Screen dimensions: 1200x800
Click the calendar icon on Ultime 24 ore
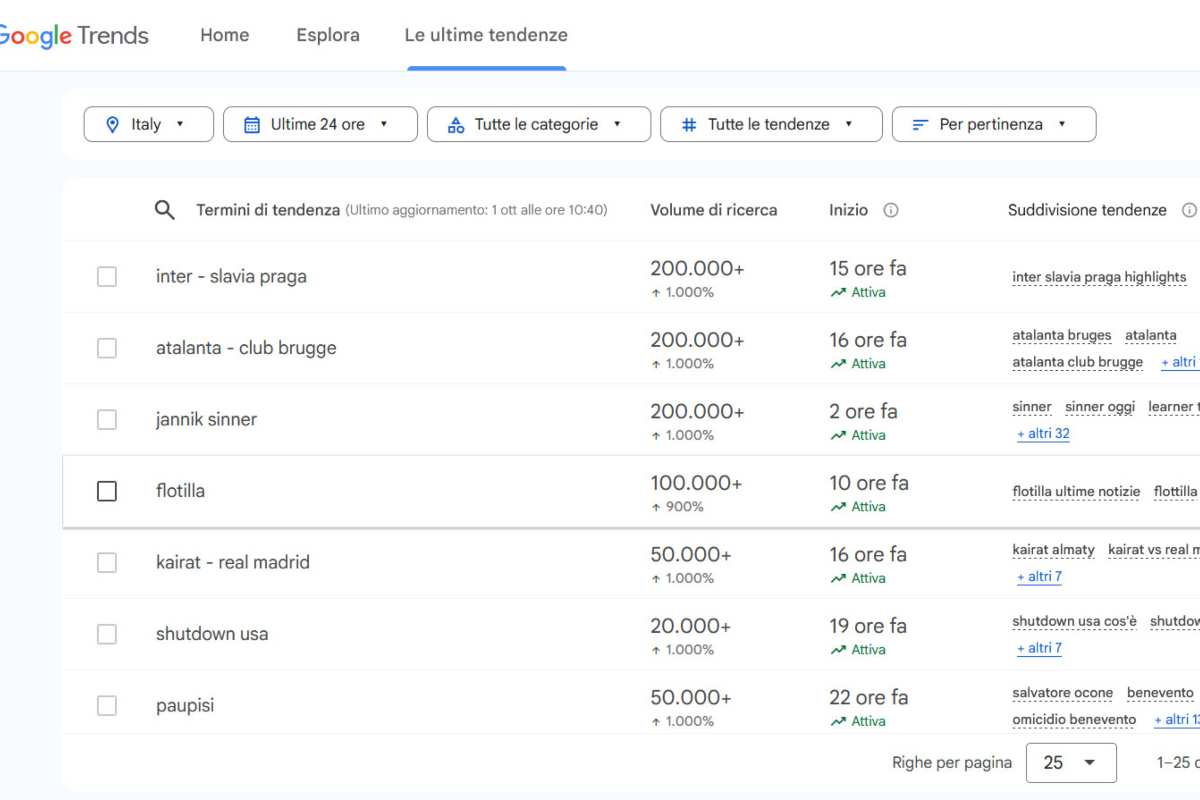[x=252, y=125]
